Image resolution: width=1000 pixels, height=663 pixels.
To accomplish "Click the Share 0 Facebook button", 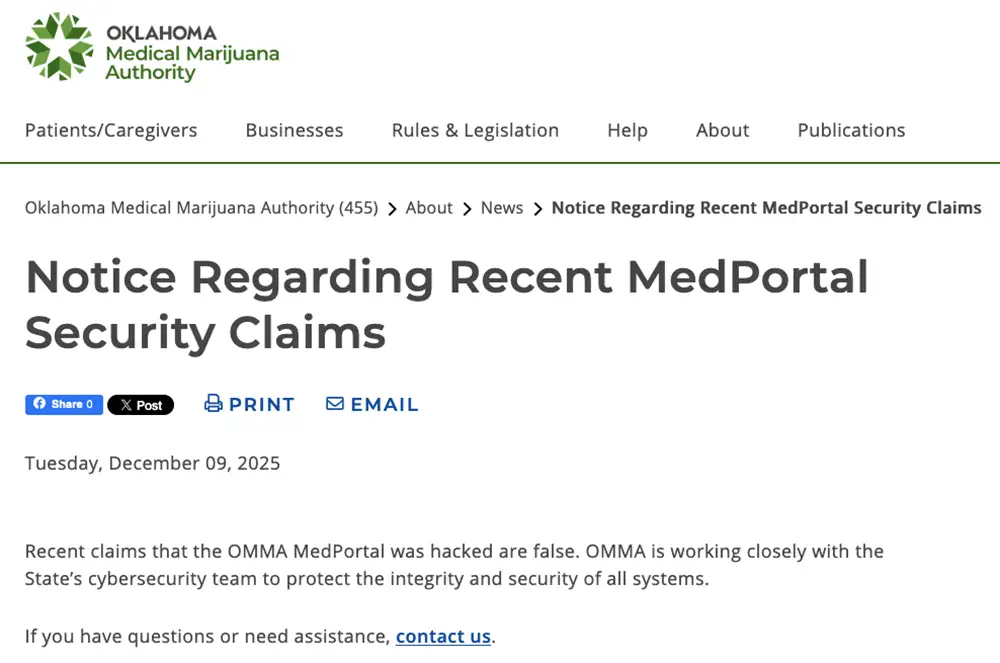I will point(64,404).
